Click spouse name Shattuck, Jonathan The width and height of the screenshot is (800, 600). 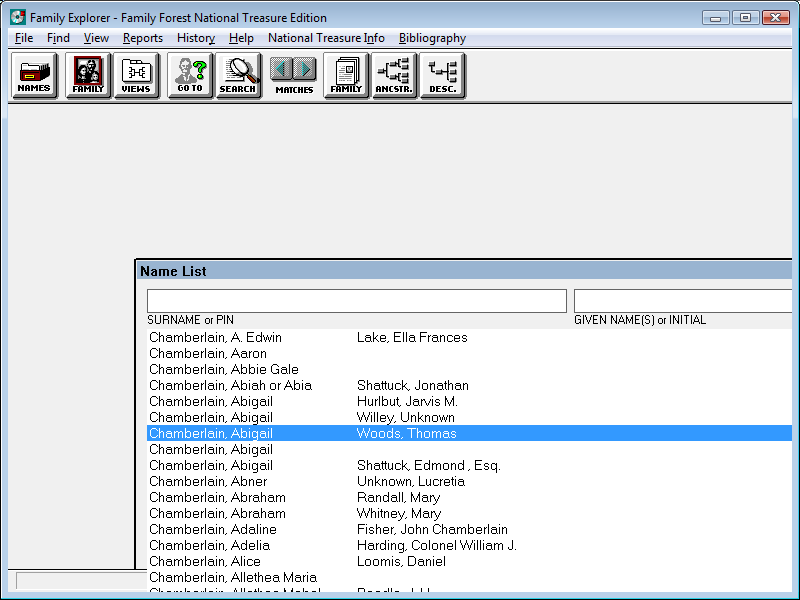coord(413,385)
